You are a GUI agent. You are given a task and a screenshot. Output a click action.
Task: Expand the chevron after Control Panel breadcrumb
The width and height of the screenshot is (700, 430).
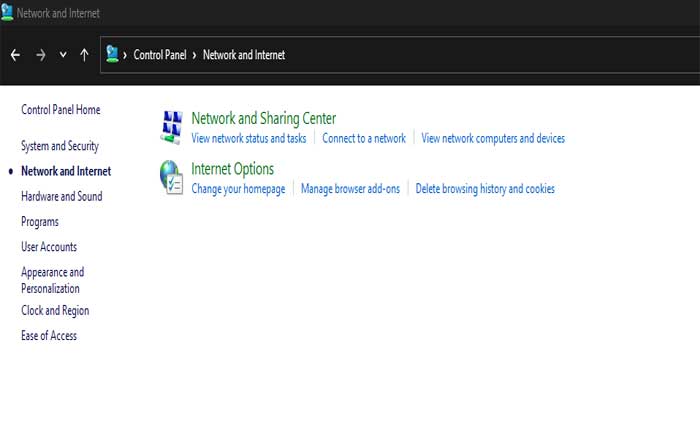click(194, 55)
